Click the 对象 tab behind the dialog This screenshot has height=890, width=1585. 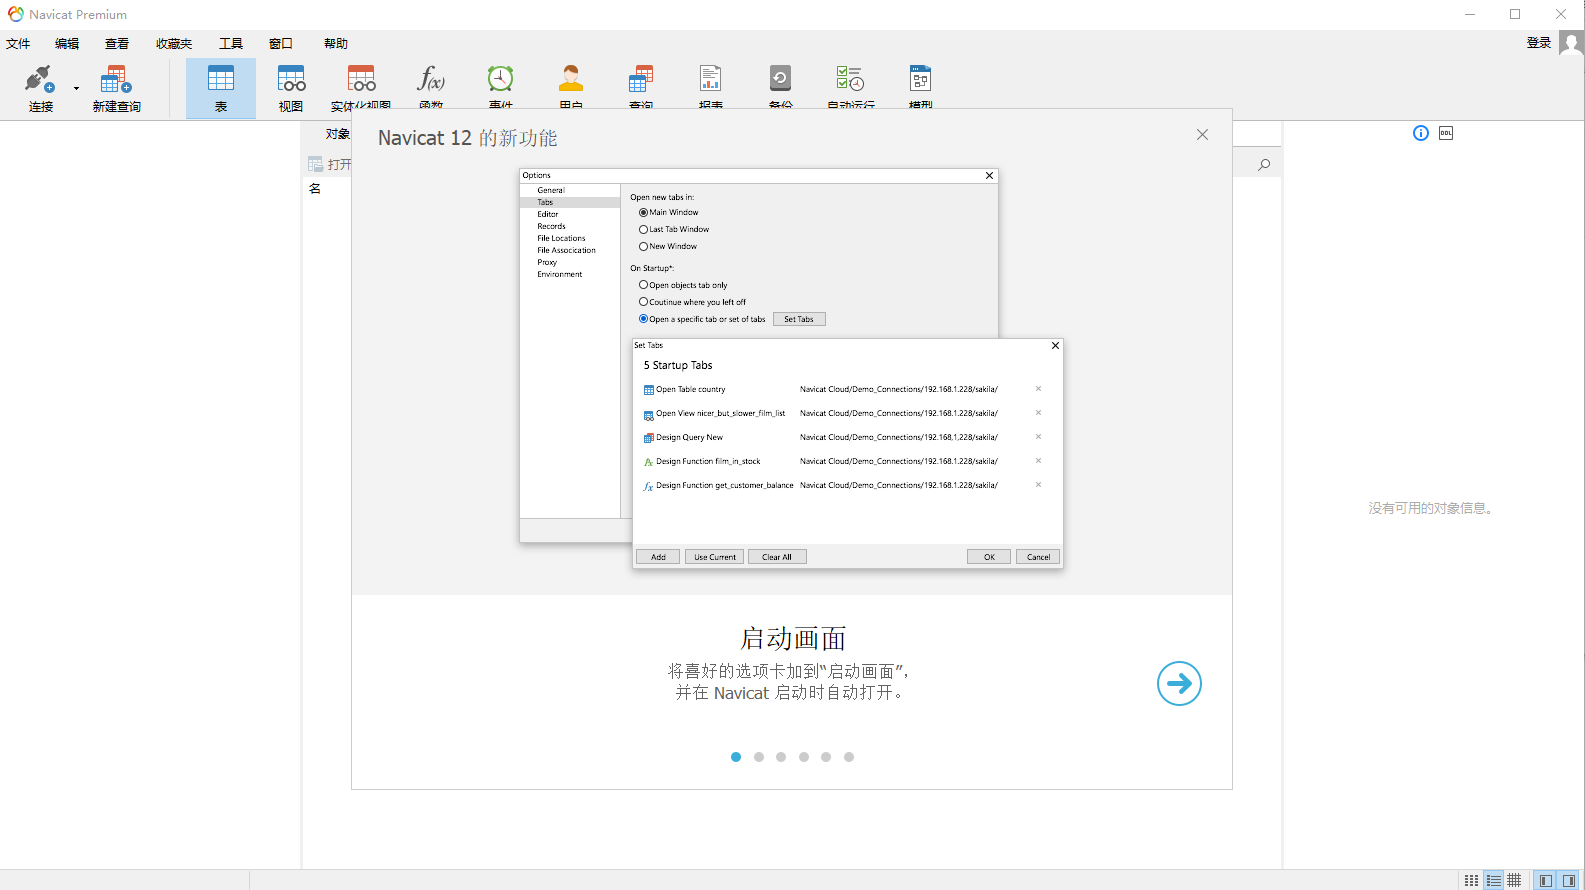(337, 134)
